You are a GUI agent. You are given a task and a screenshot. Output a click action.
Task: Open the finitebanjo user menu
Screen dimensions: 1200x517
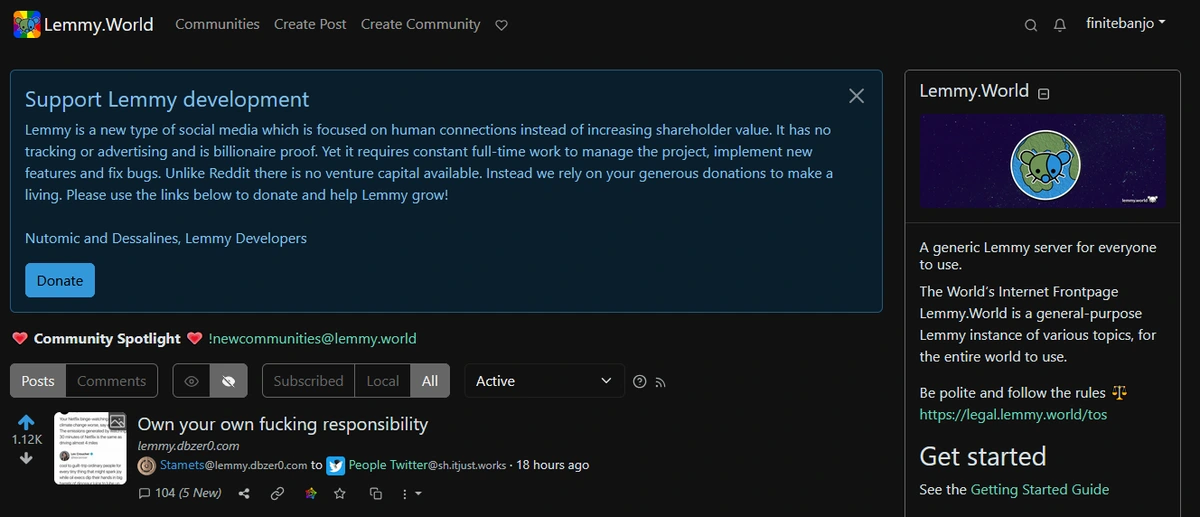click(1125, 24)
